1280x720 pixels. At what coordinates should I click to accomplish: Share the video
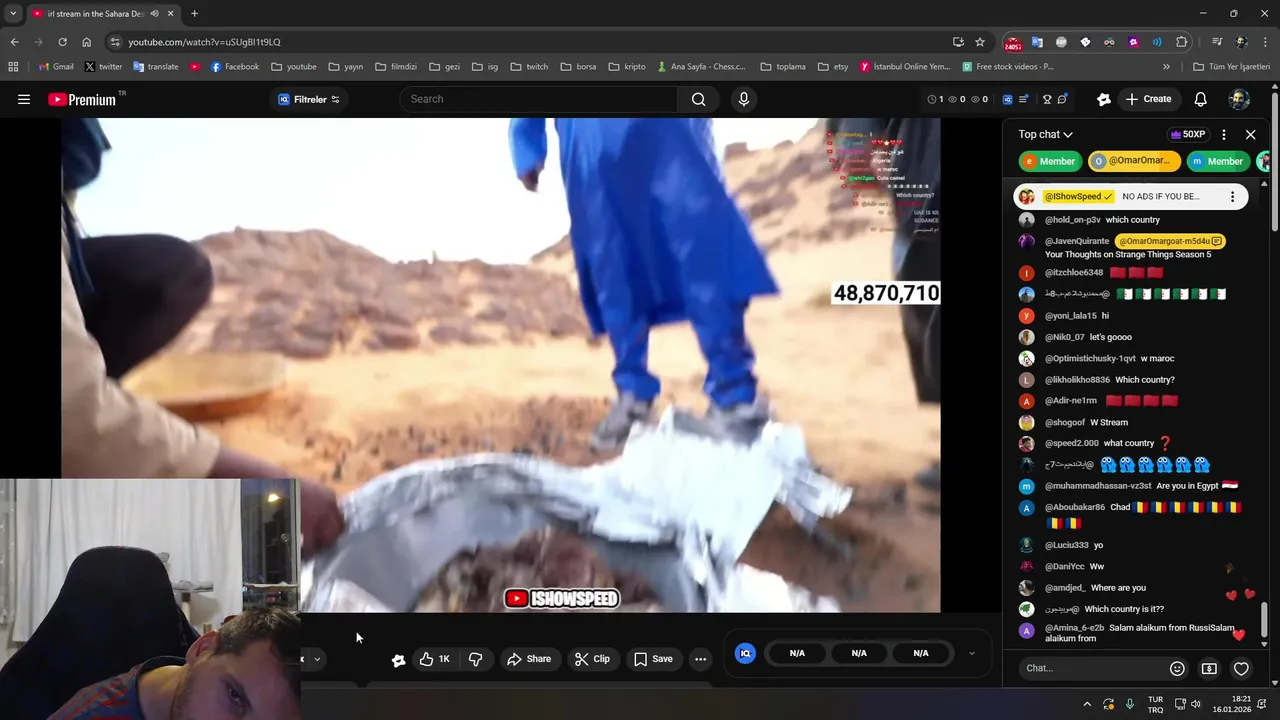(529, 659)
